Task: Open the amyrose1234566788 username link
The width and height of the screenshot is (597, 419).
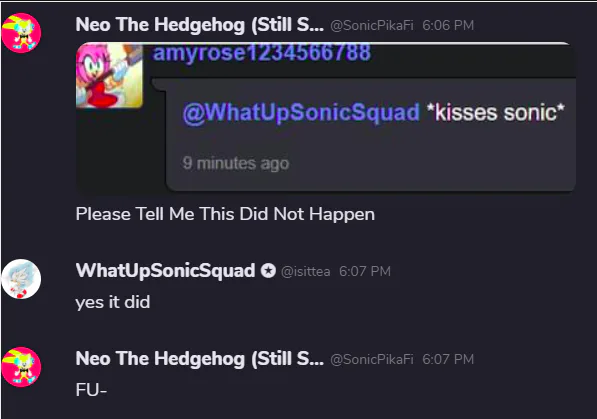Action: pyautogui.click(x=262, y=53)
